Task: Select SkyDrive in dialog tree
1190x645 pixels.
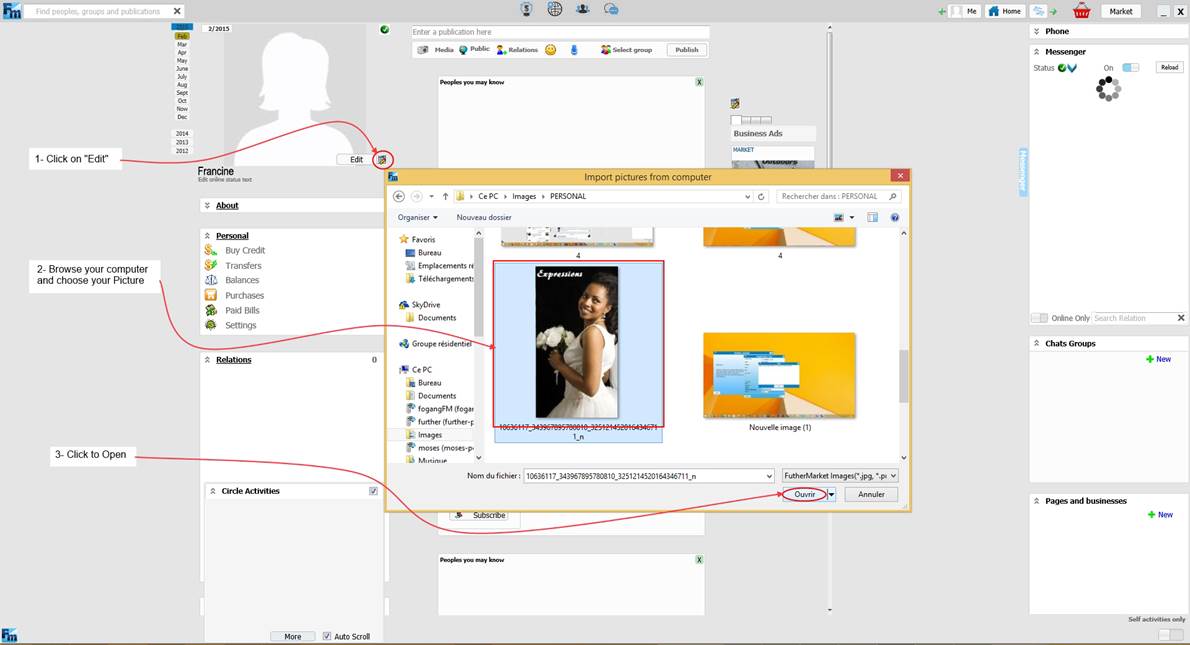Action: 425,304
